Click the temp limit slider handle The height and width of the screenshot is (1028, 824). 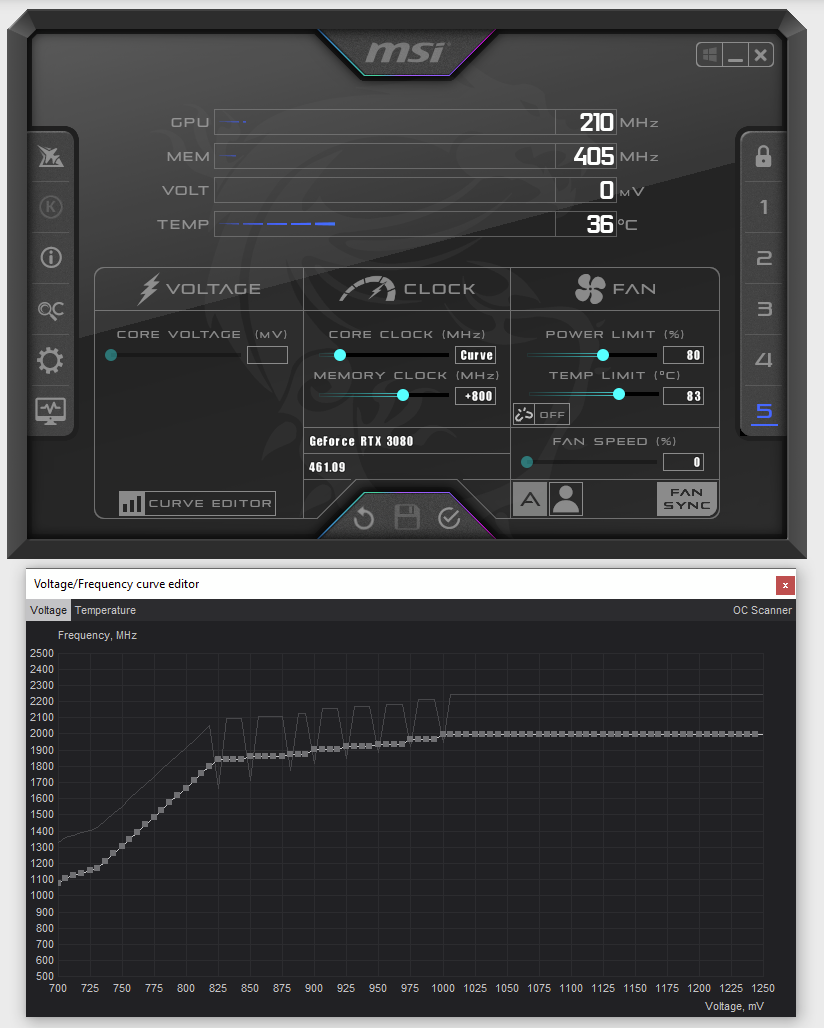619,394
